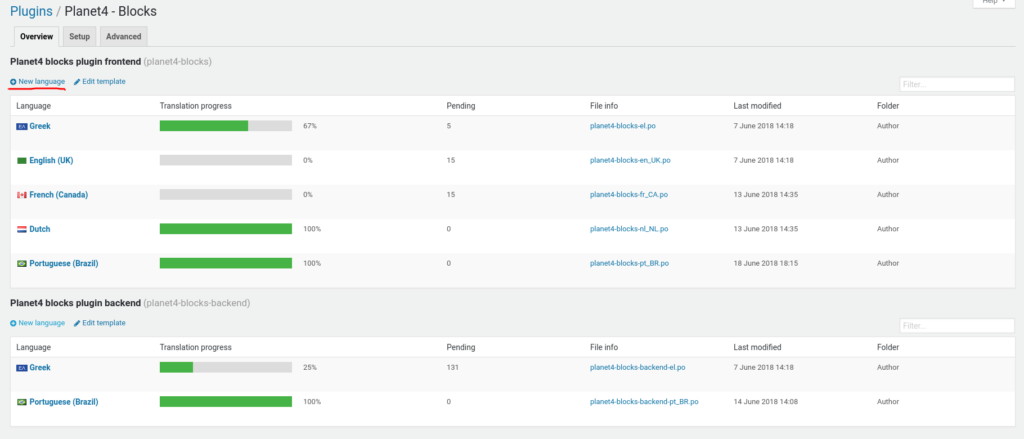Open planet4-blocks-backend-pt_BR.po file info
Screen dimensions: 1024x439
(x=644, y=402)
